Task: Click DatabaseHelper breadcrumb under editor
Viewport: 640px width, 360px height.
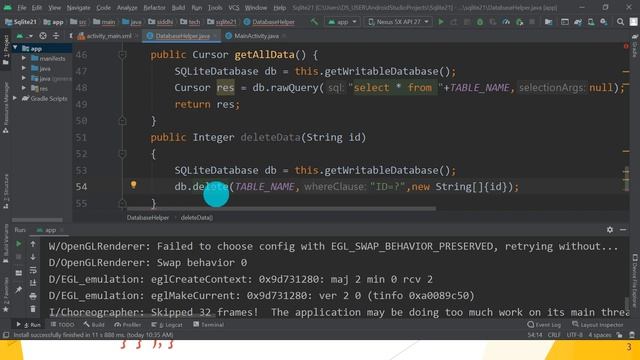Action: [148, 218]
